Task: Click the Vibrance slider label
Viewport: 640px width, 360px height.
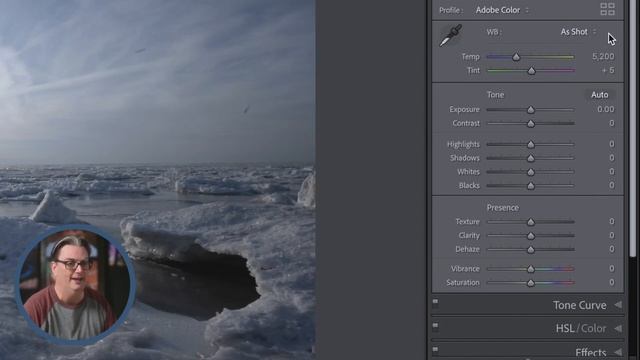Action: coord(465,269)
